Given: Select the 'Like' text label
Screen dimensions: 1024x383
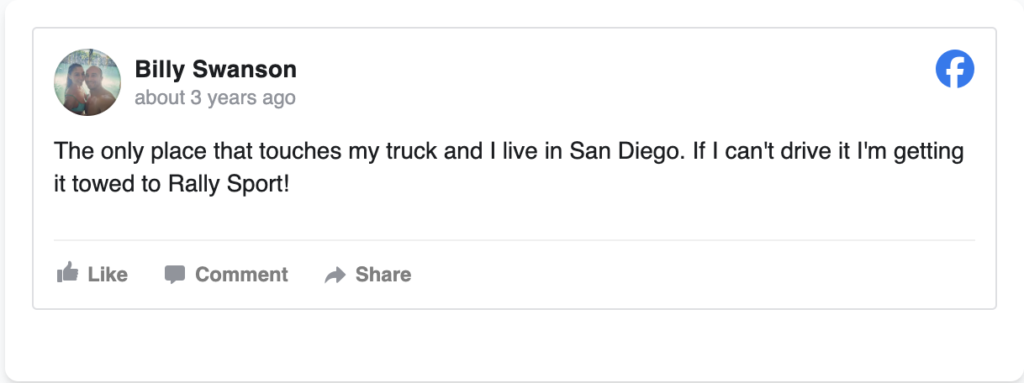Looking at the screenshot, I should point(108,275).
